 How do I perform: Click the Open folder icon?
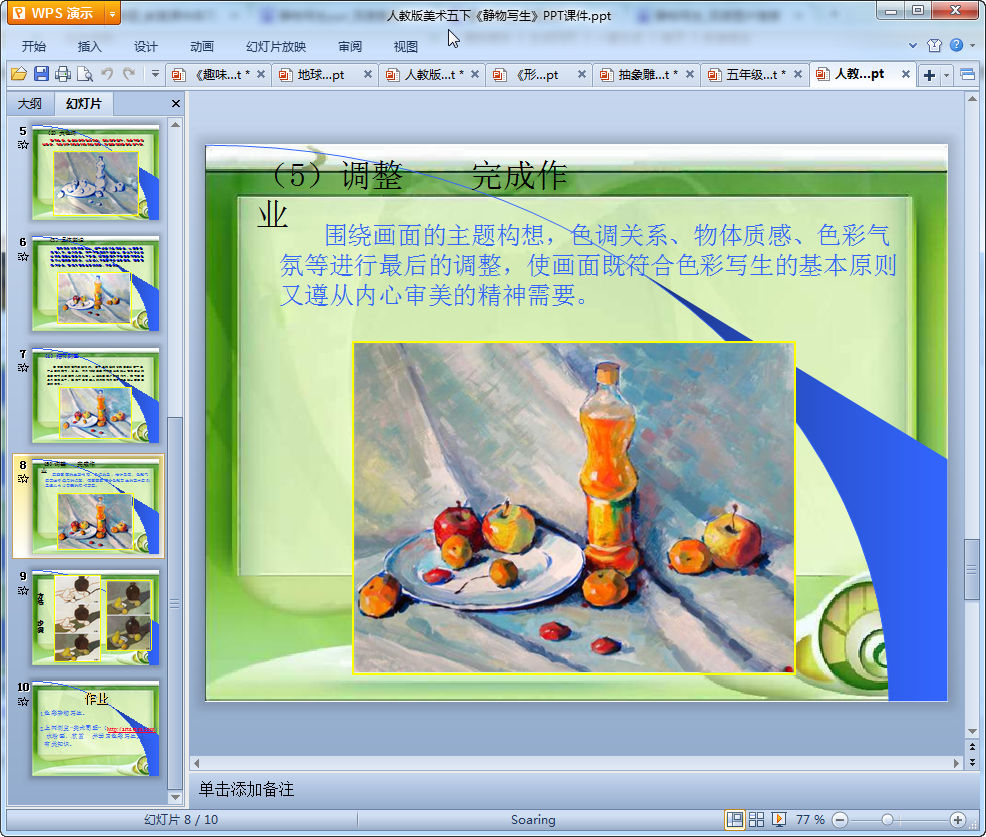click(x=19, y=74)
